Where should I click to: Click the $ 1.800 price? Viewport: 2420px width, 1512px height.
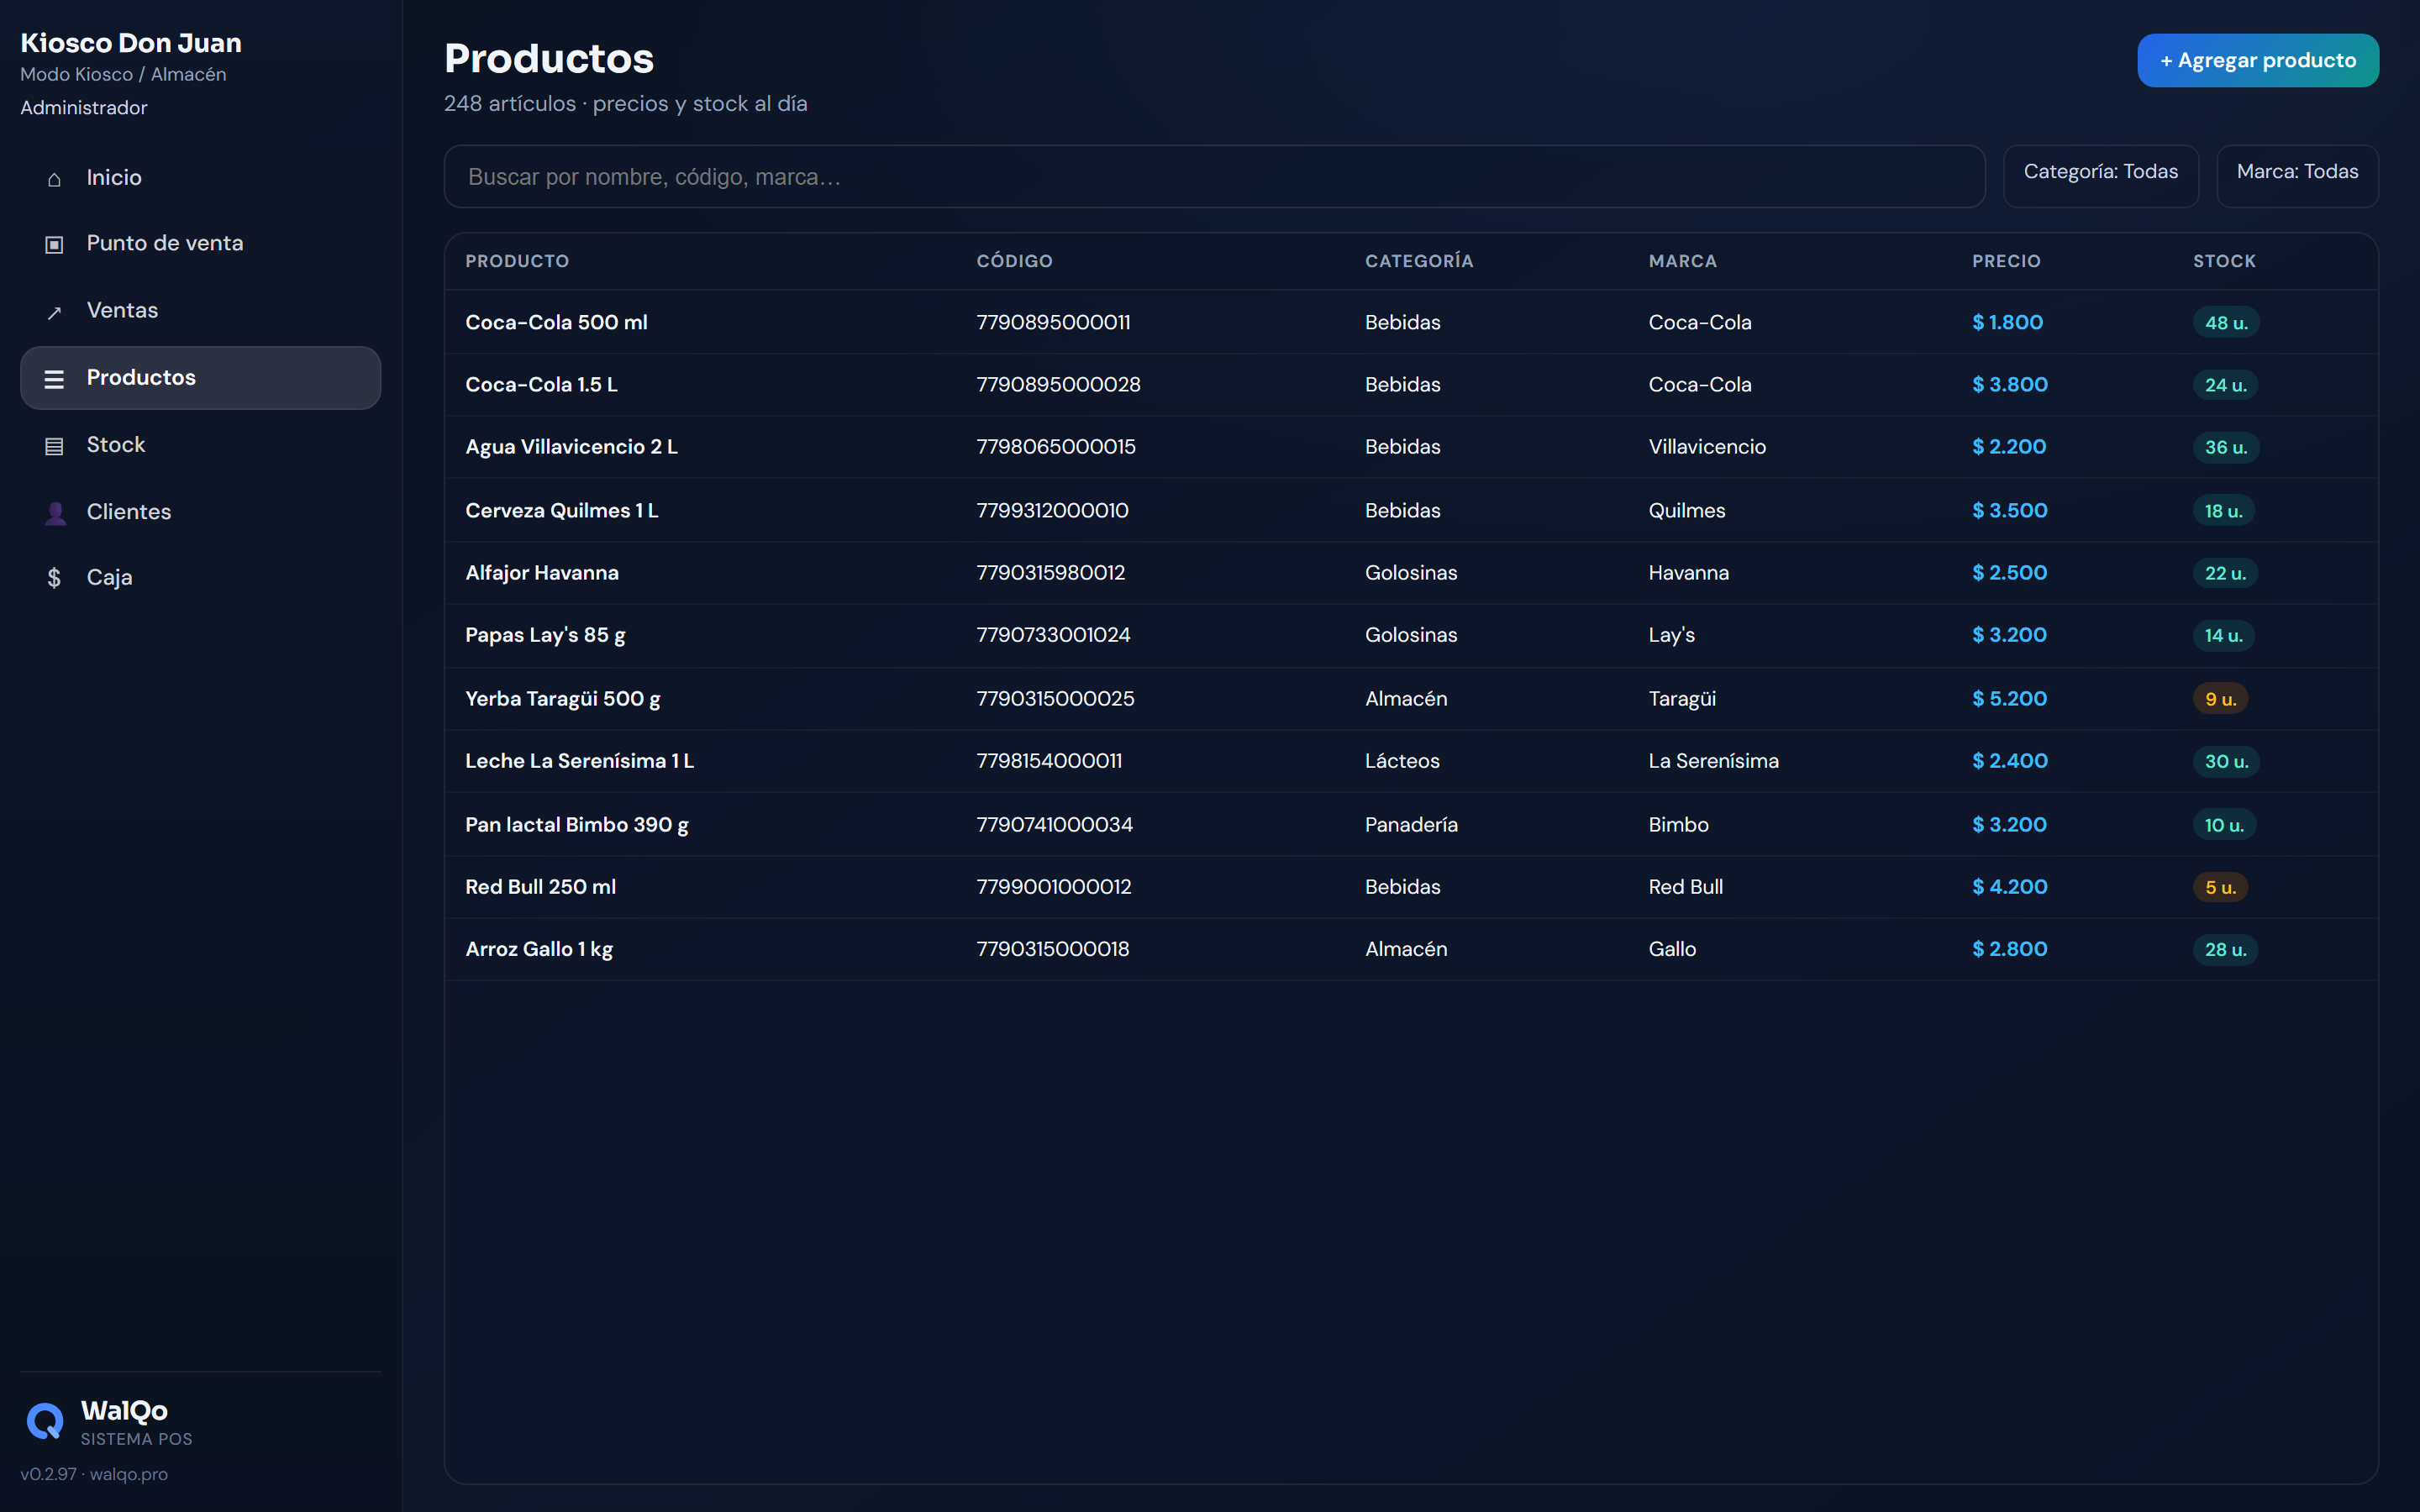point(2007,322)
